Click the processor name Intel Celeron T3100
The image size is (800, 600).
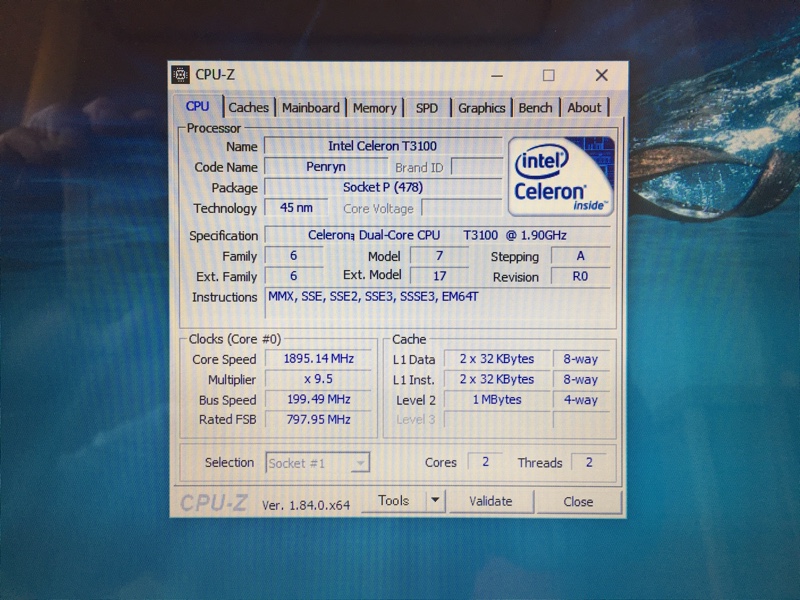point(383,146)
